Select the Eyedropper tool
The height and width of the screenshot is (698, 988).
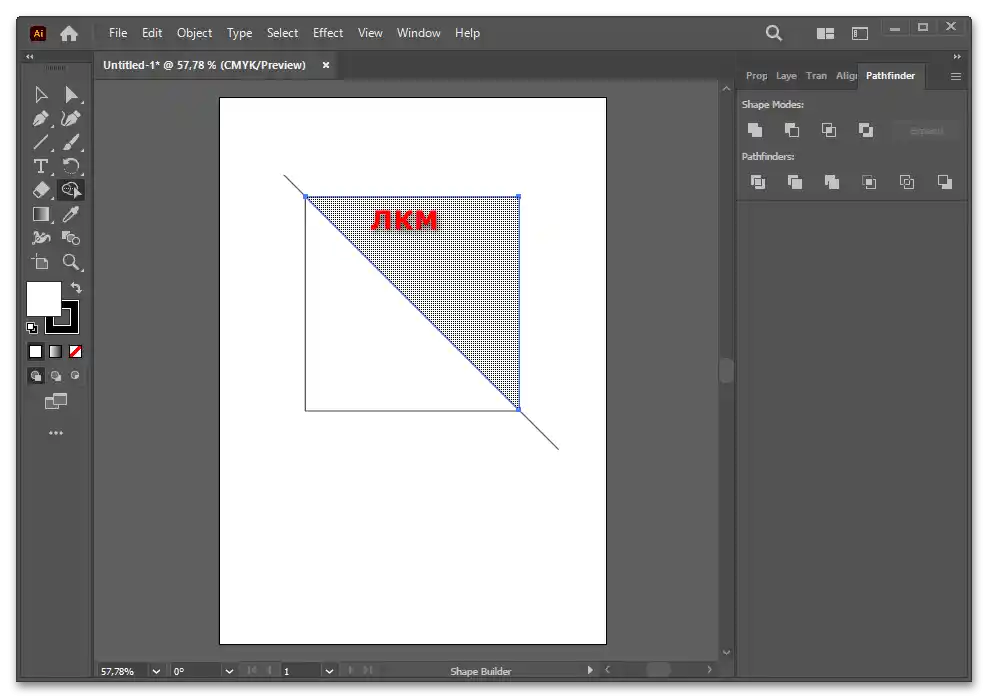(71, 214)
